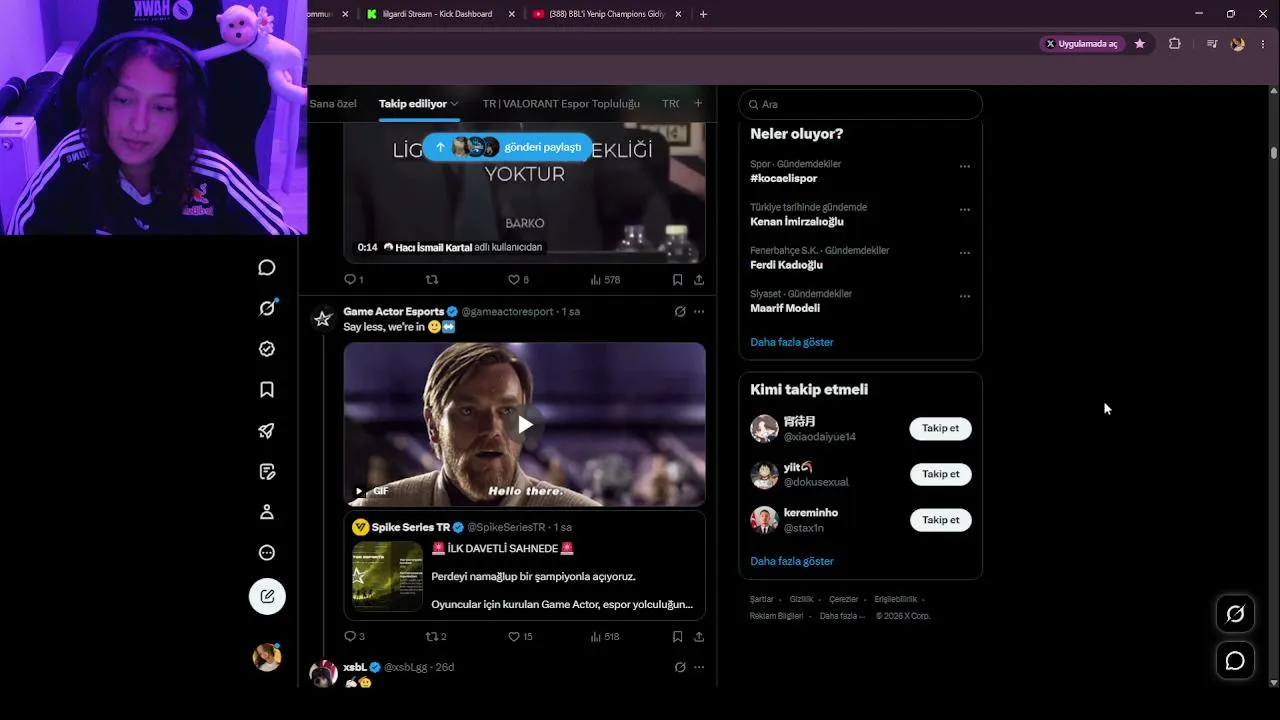Open the 'Gizlilik' footer link
This screenshot has height=720, width=1280.
click(x=802, y=599)
